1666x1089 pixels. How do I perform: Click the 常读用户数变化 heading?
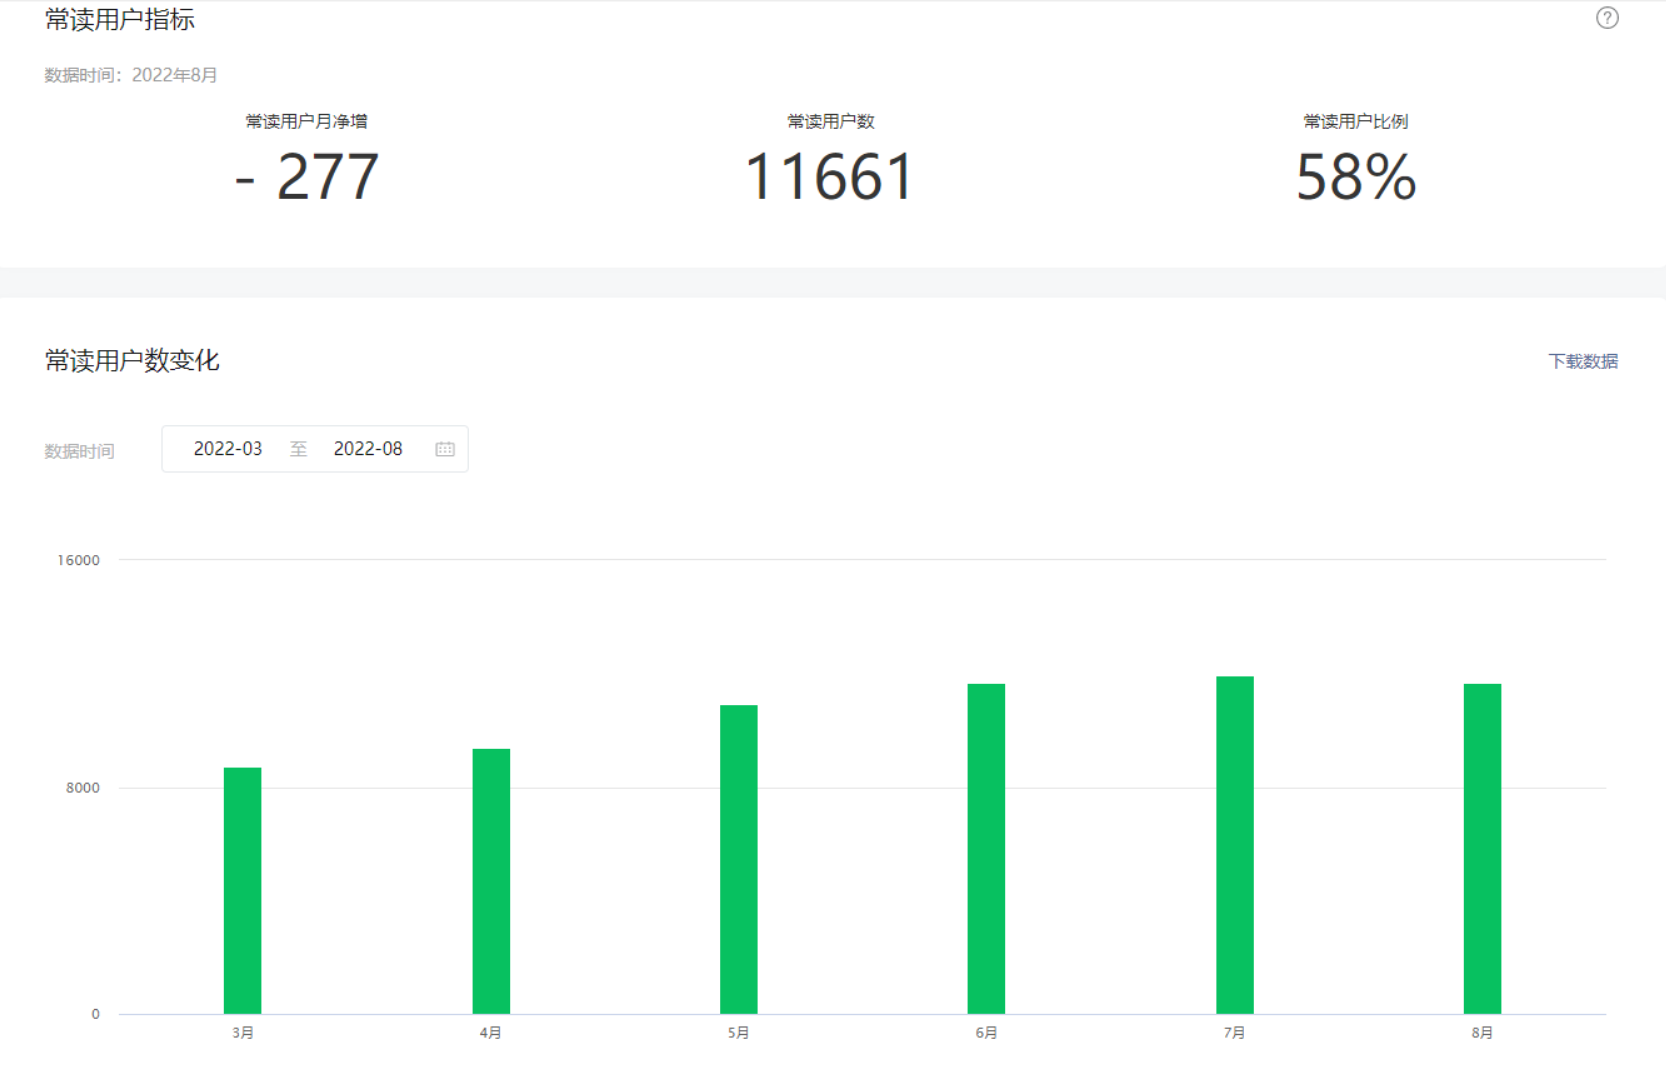pyautogui.click(x=132, y=360)
